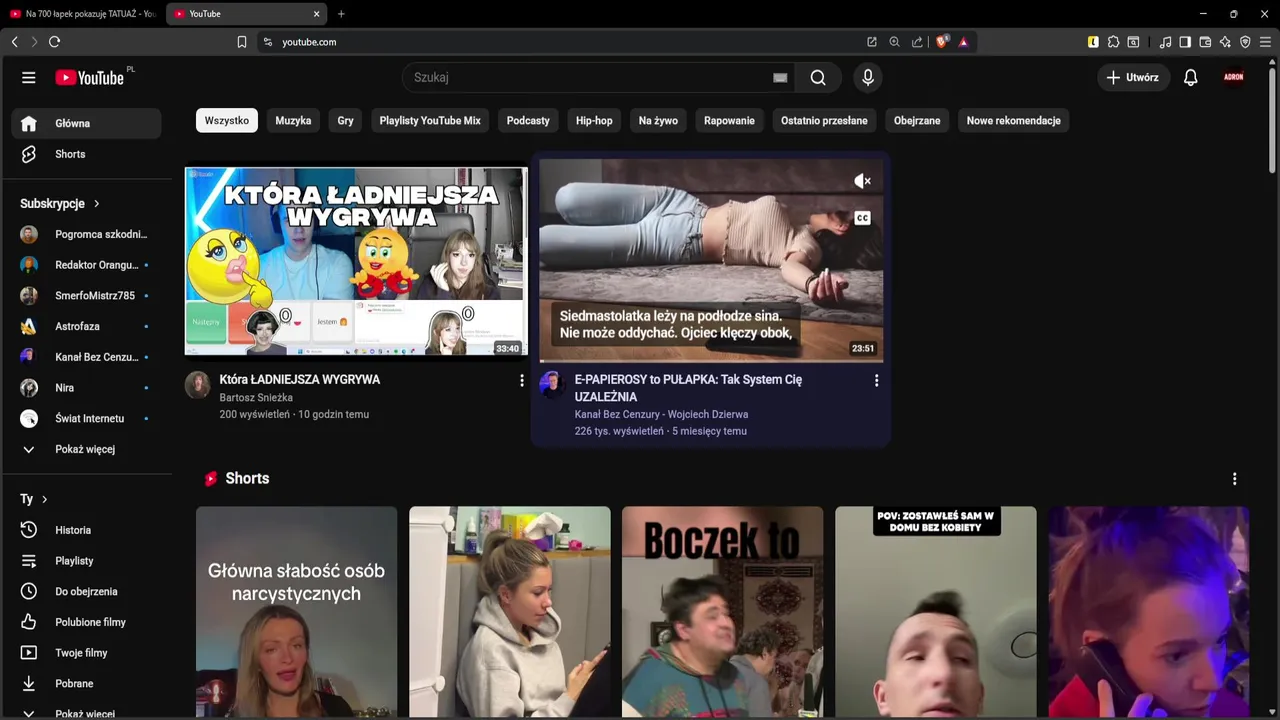
Task: Click the search magnifier button
Action: [818, 78]
